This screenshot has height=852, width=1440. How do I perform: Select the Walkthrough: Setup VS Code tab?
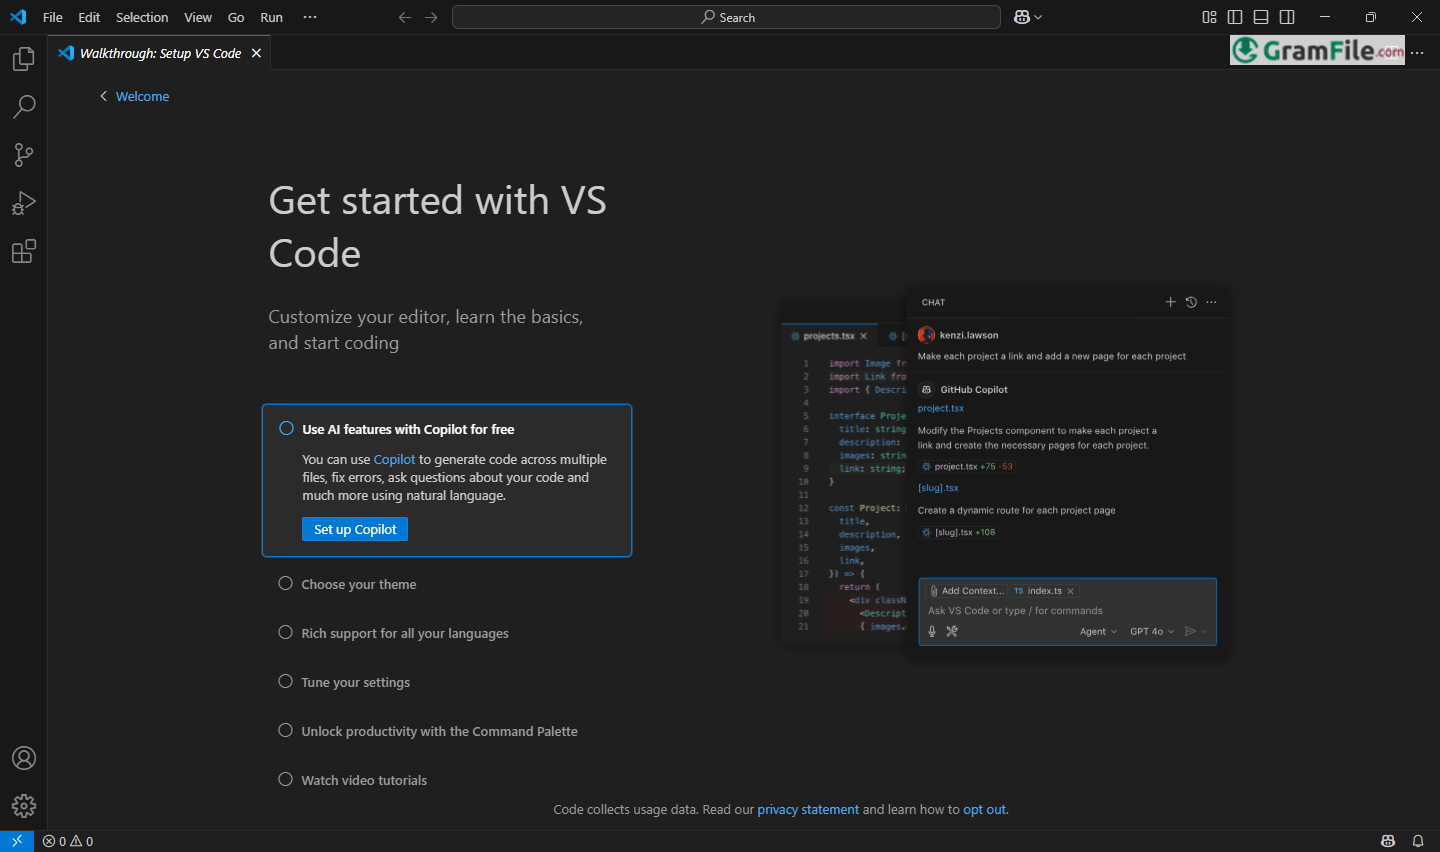159,53
